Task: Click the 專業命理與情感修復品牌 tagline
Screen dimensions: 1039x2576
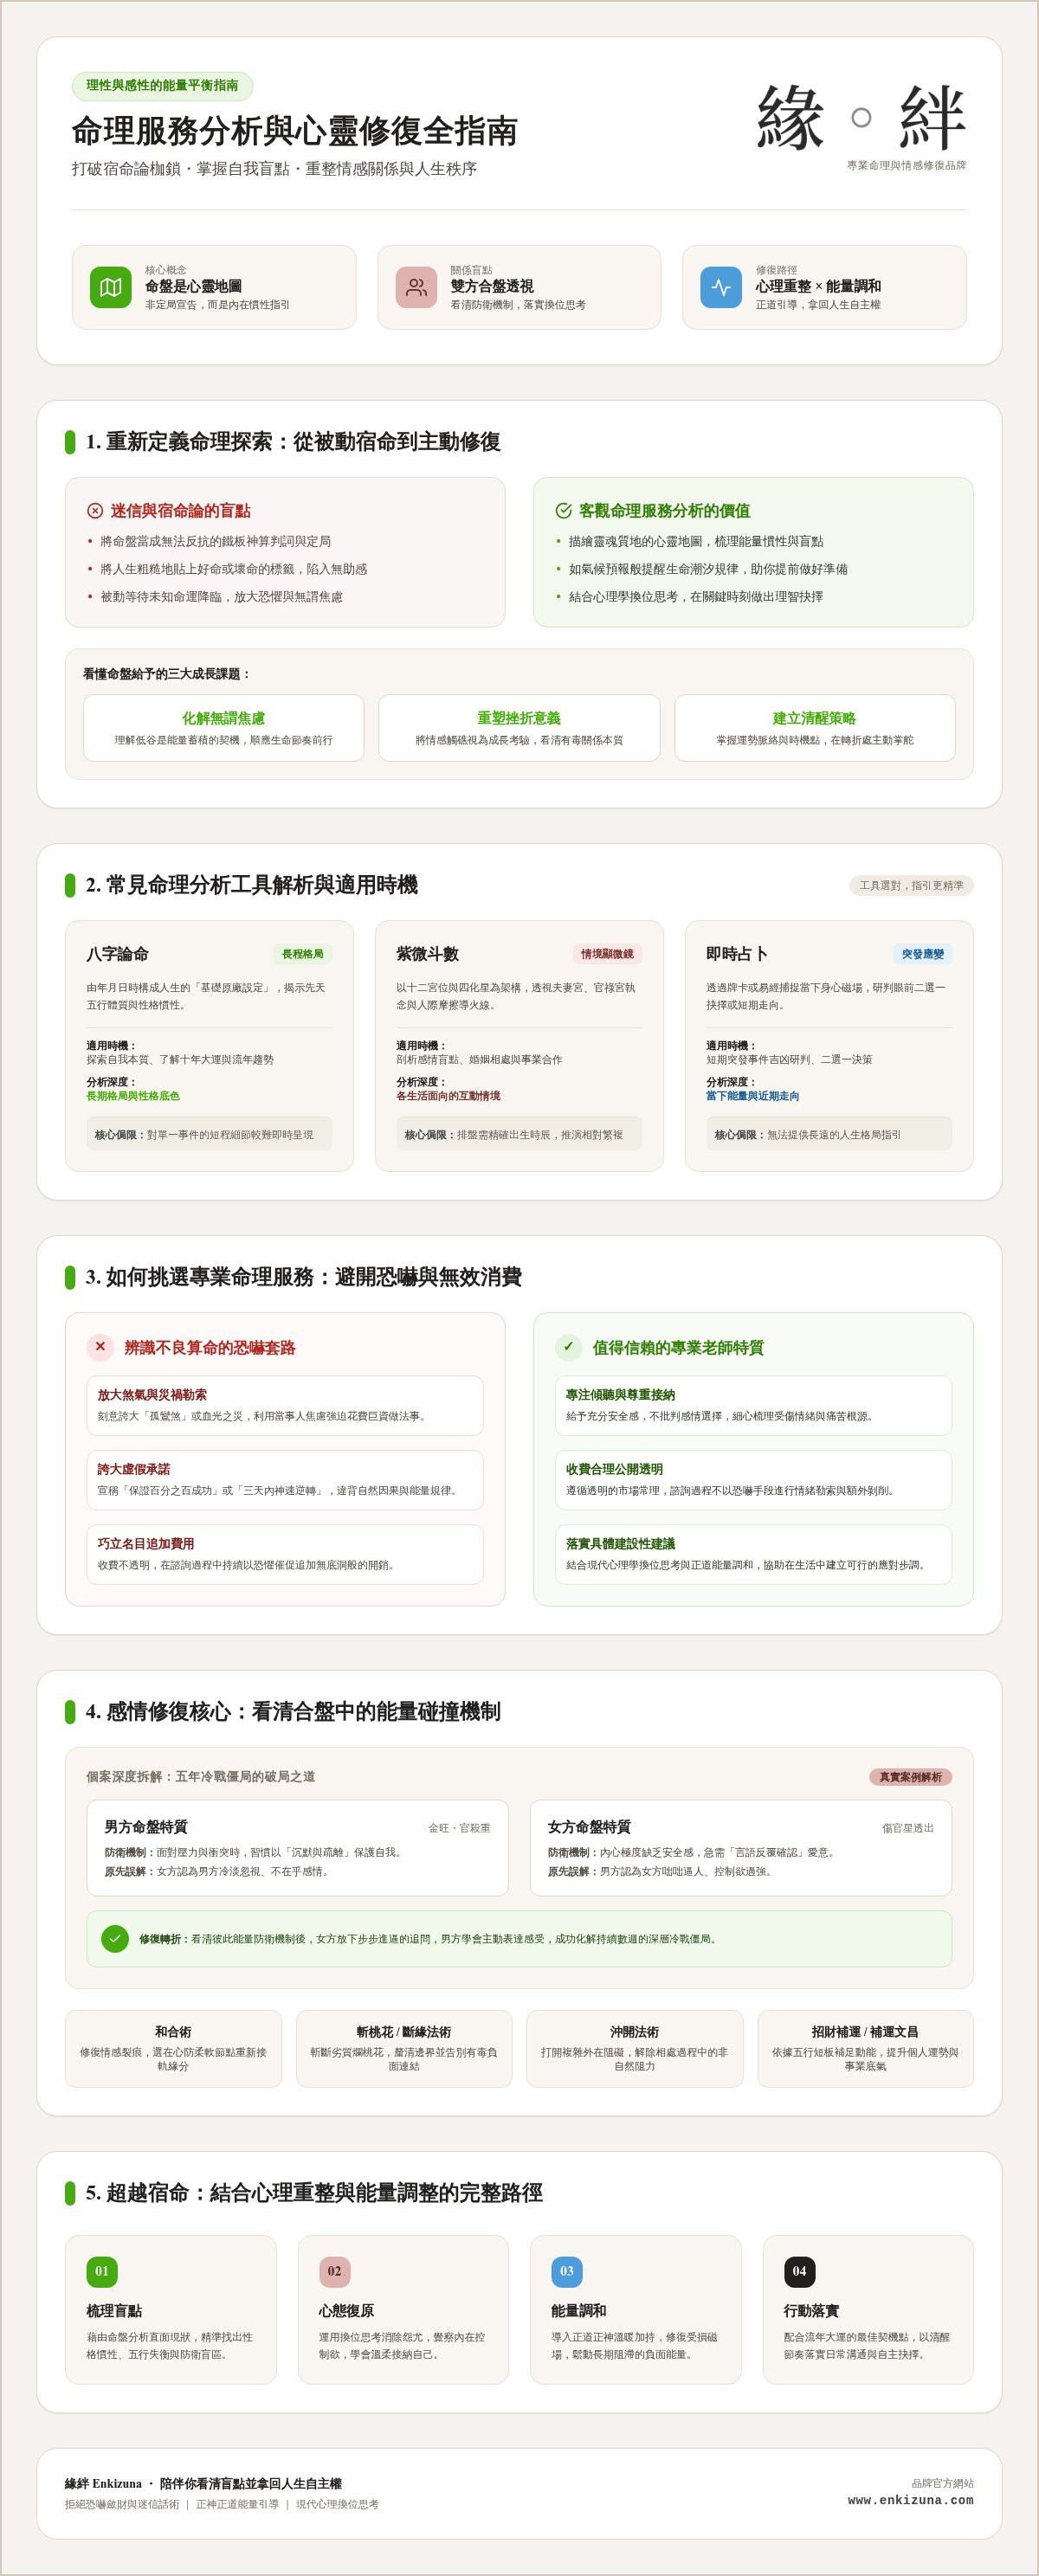Action: pos(907,165)
